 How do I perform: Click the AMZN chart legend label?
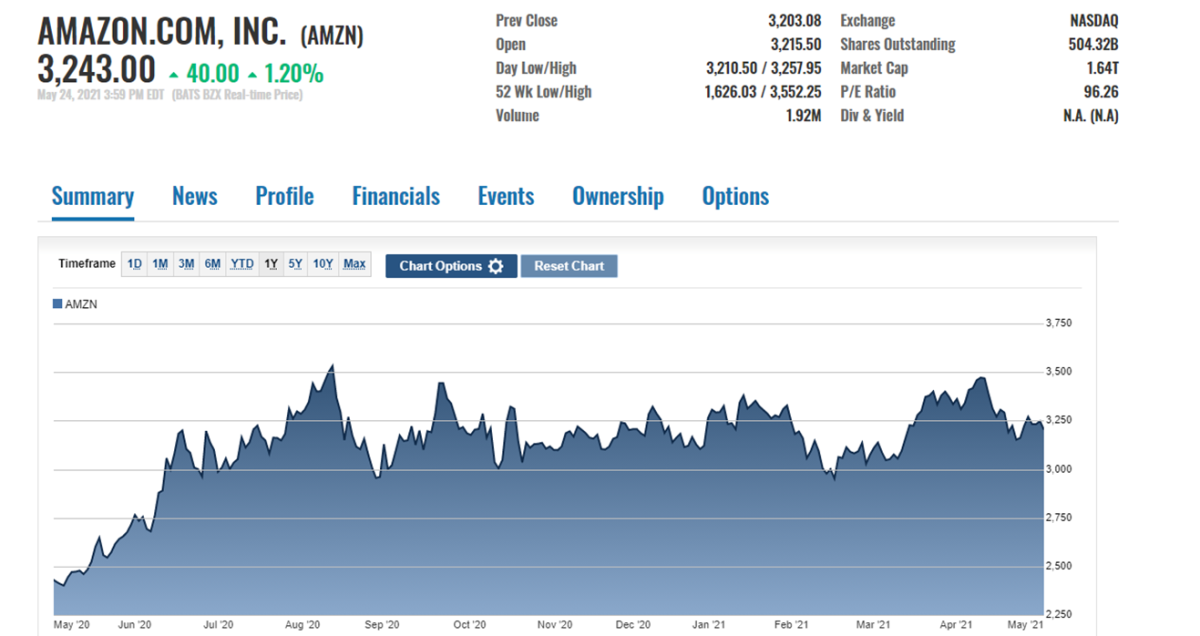[81, 304]
